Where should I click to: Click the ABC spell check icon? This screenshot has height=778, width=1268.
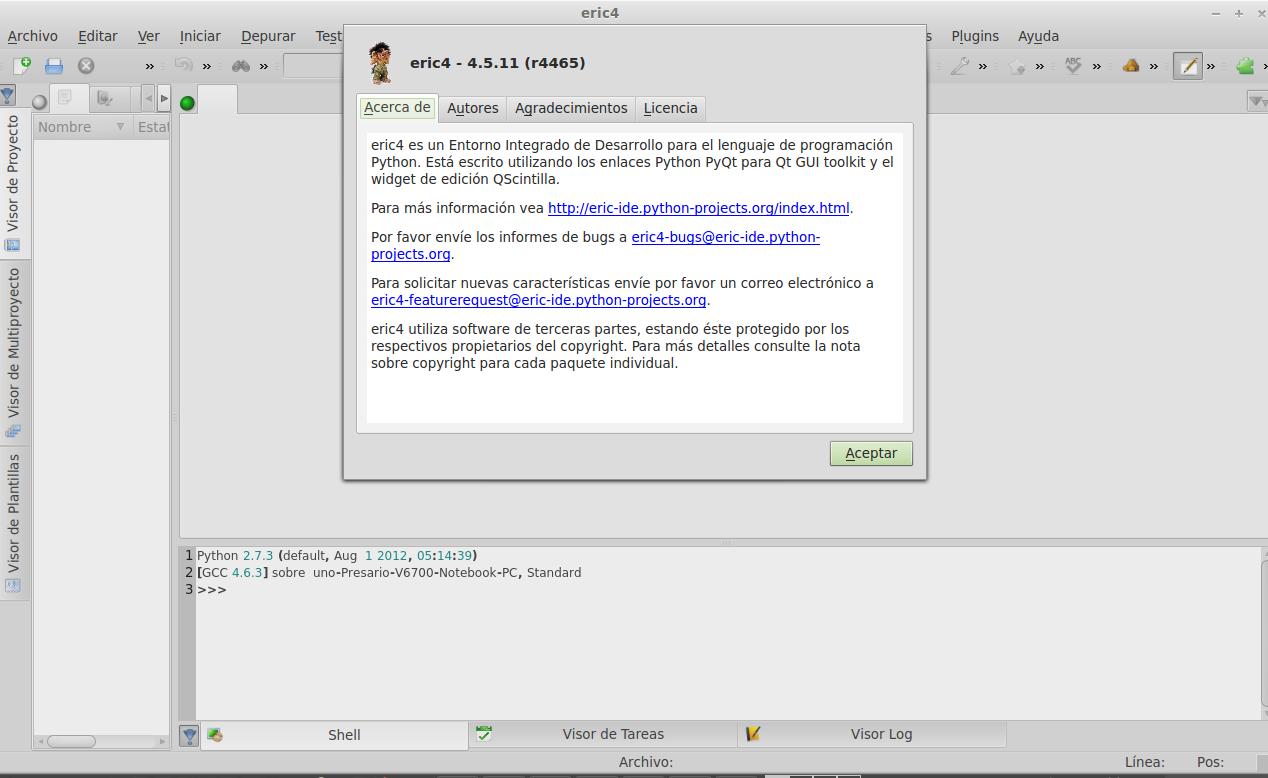tap(1074, 66)
